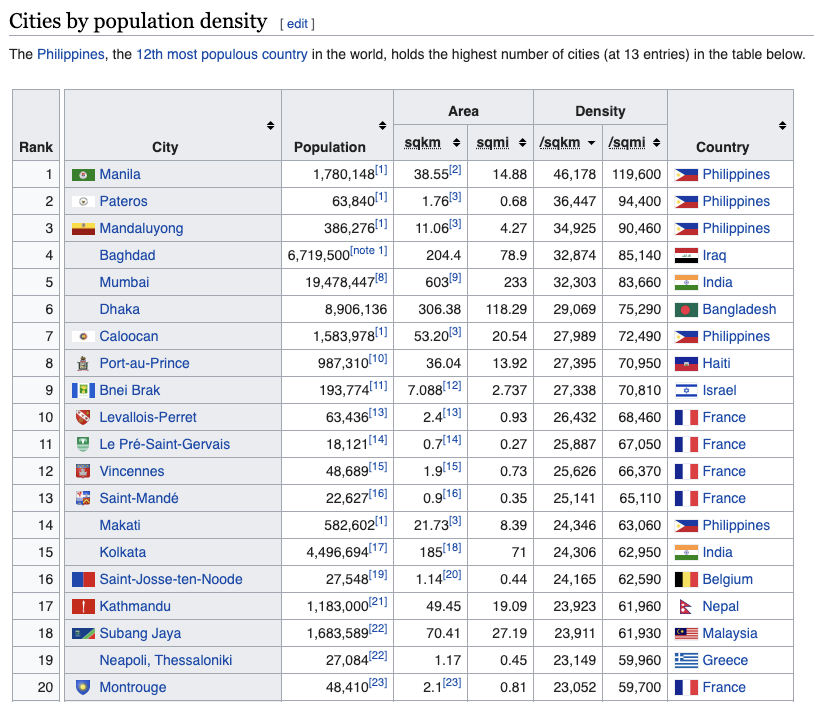Click the note 1 reference on Baghdad population
The width and height of the screenshot is (814, 702).
[x=369, y=251]
